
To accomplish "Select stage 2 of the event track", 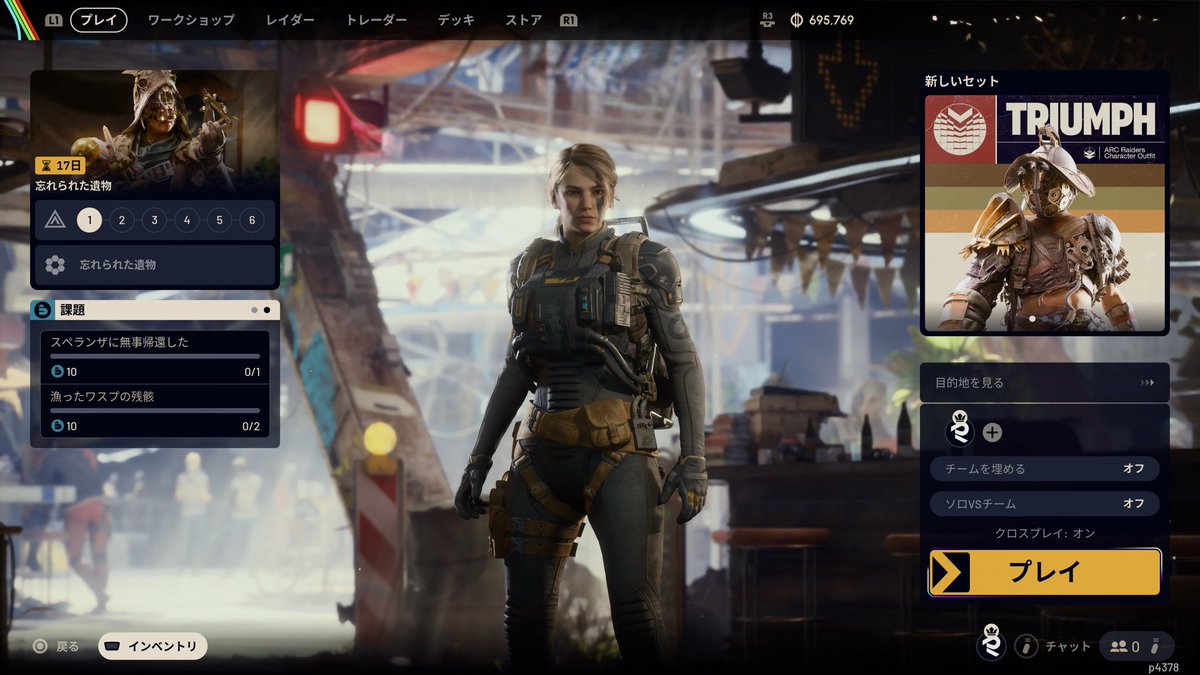I will tap(122, 220).
